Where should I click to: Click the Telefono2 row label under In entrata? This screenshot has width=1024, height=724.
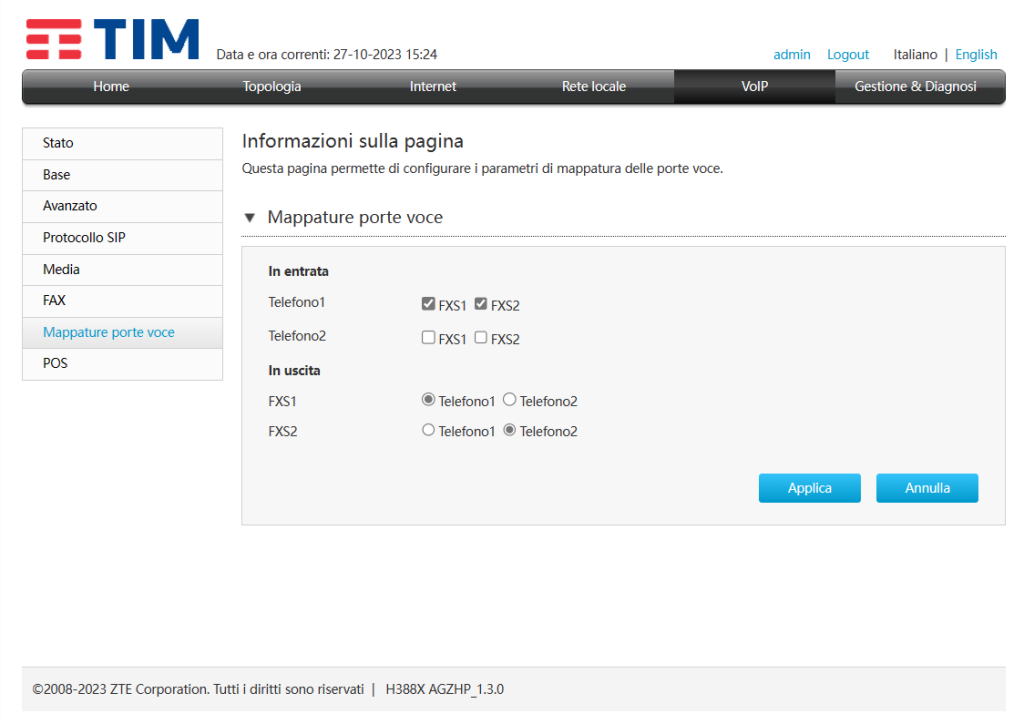(x=297, y=336)
